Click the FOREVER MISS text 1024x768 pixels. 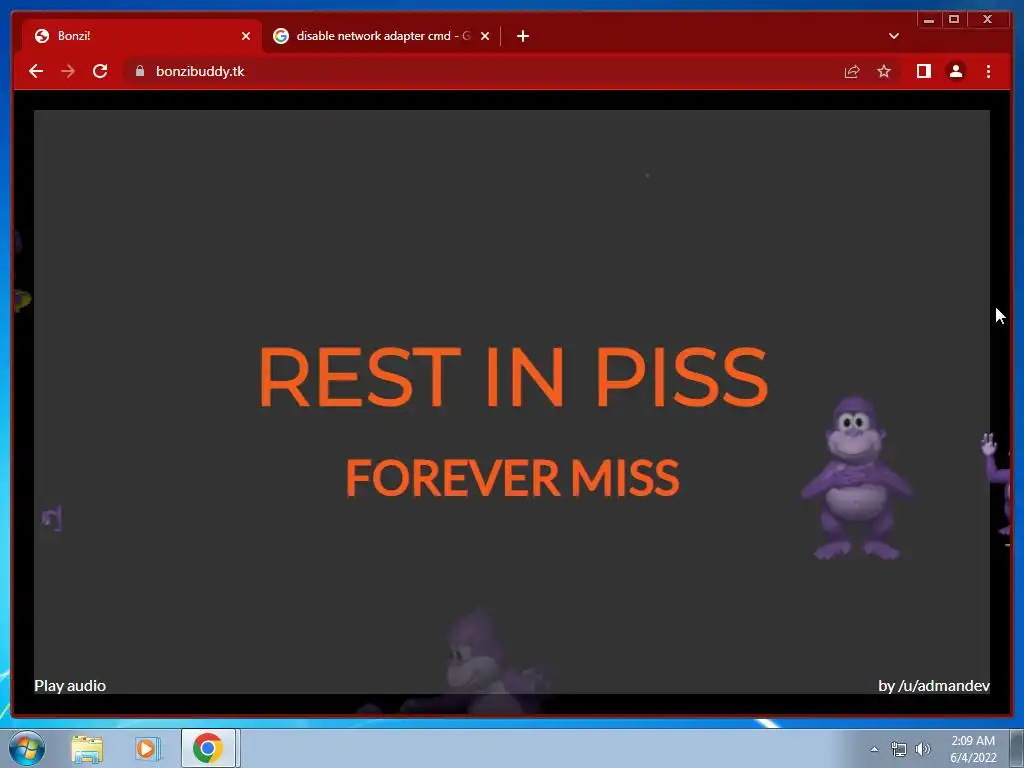pyautogui.click(x=513, y=477)
